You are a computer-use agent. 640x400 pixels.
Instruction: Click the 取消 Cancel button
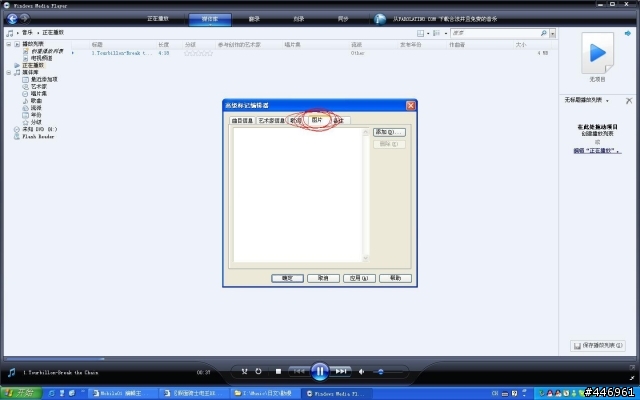323,278
